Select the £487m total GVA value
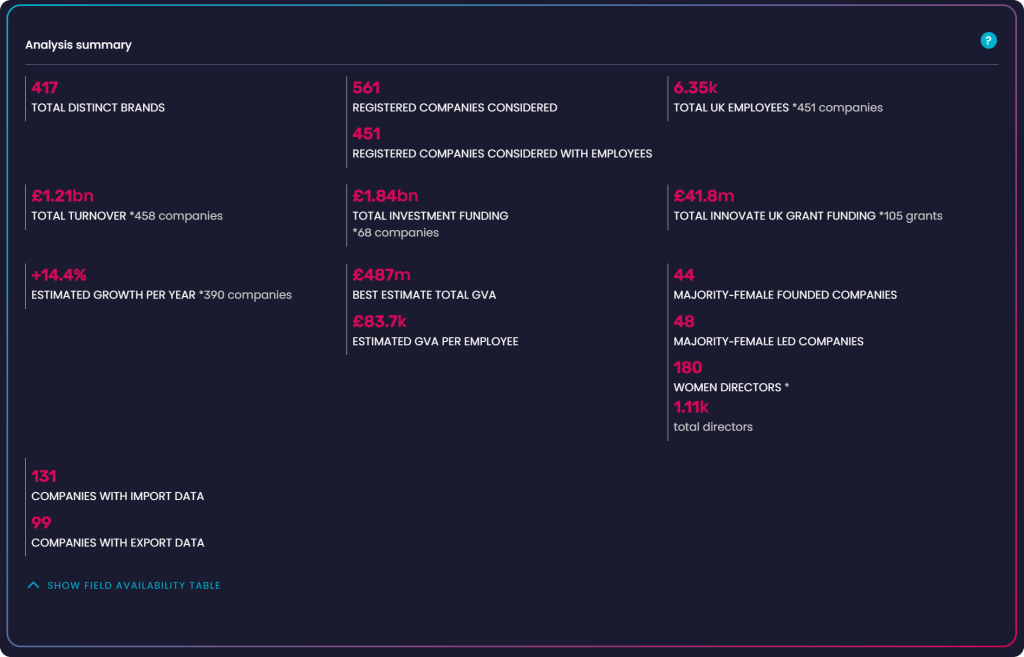 pyautogui.click(x=381, y=275)
